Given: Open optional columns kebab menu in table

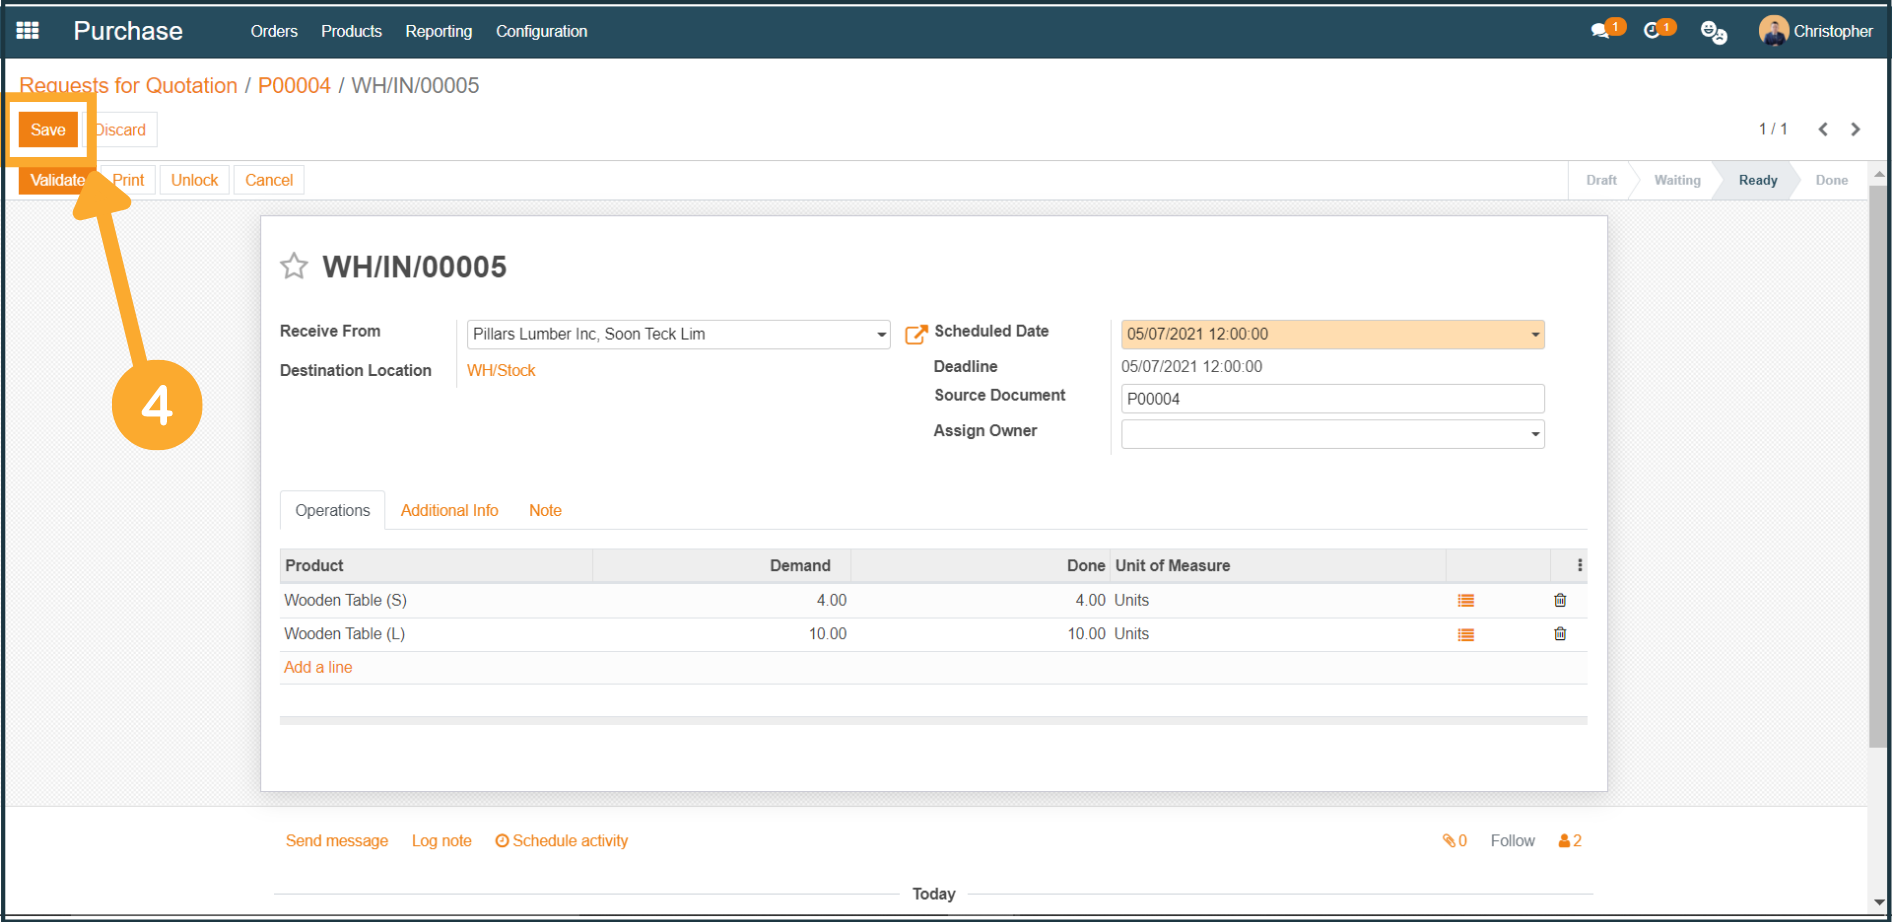Looking at the screenshot, I should [1579, 565].
